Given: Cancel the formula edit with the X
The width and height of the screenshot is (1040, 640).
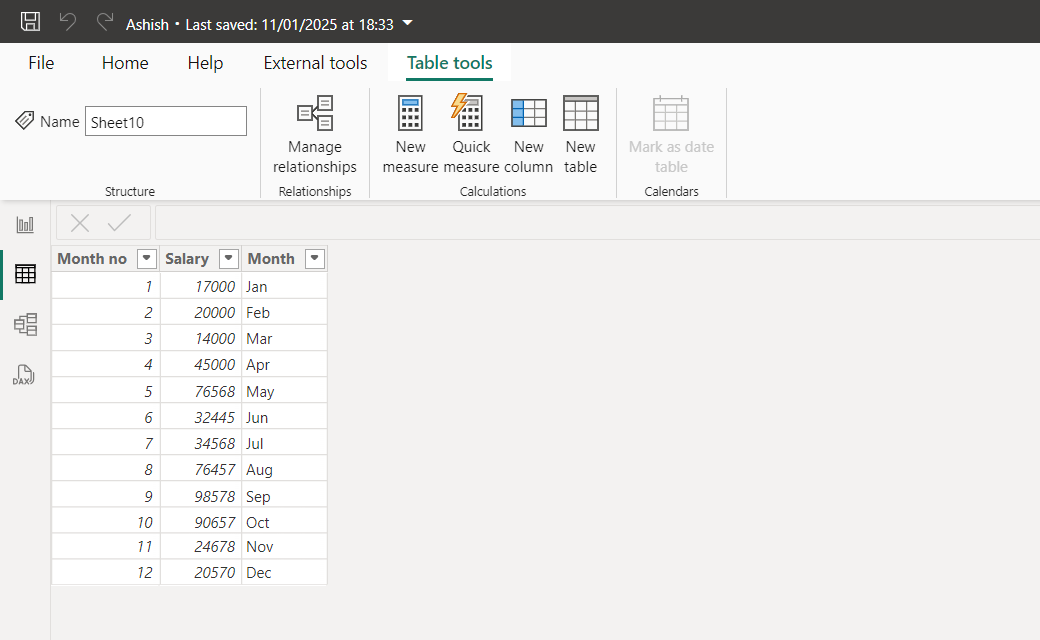Looking at the screenshot, I should tap(79, 222).
